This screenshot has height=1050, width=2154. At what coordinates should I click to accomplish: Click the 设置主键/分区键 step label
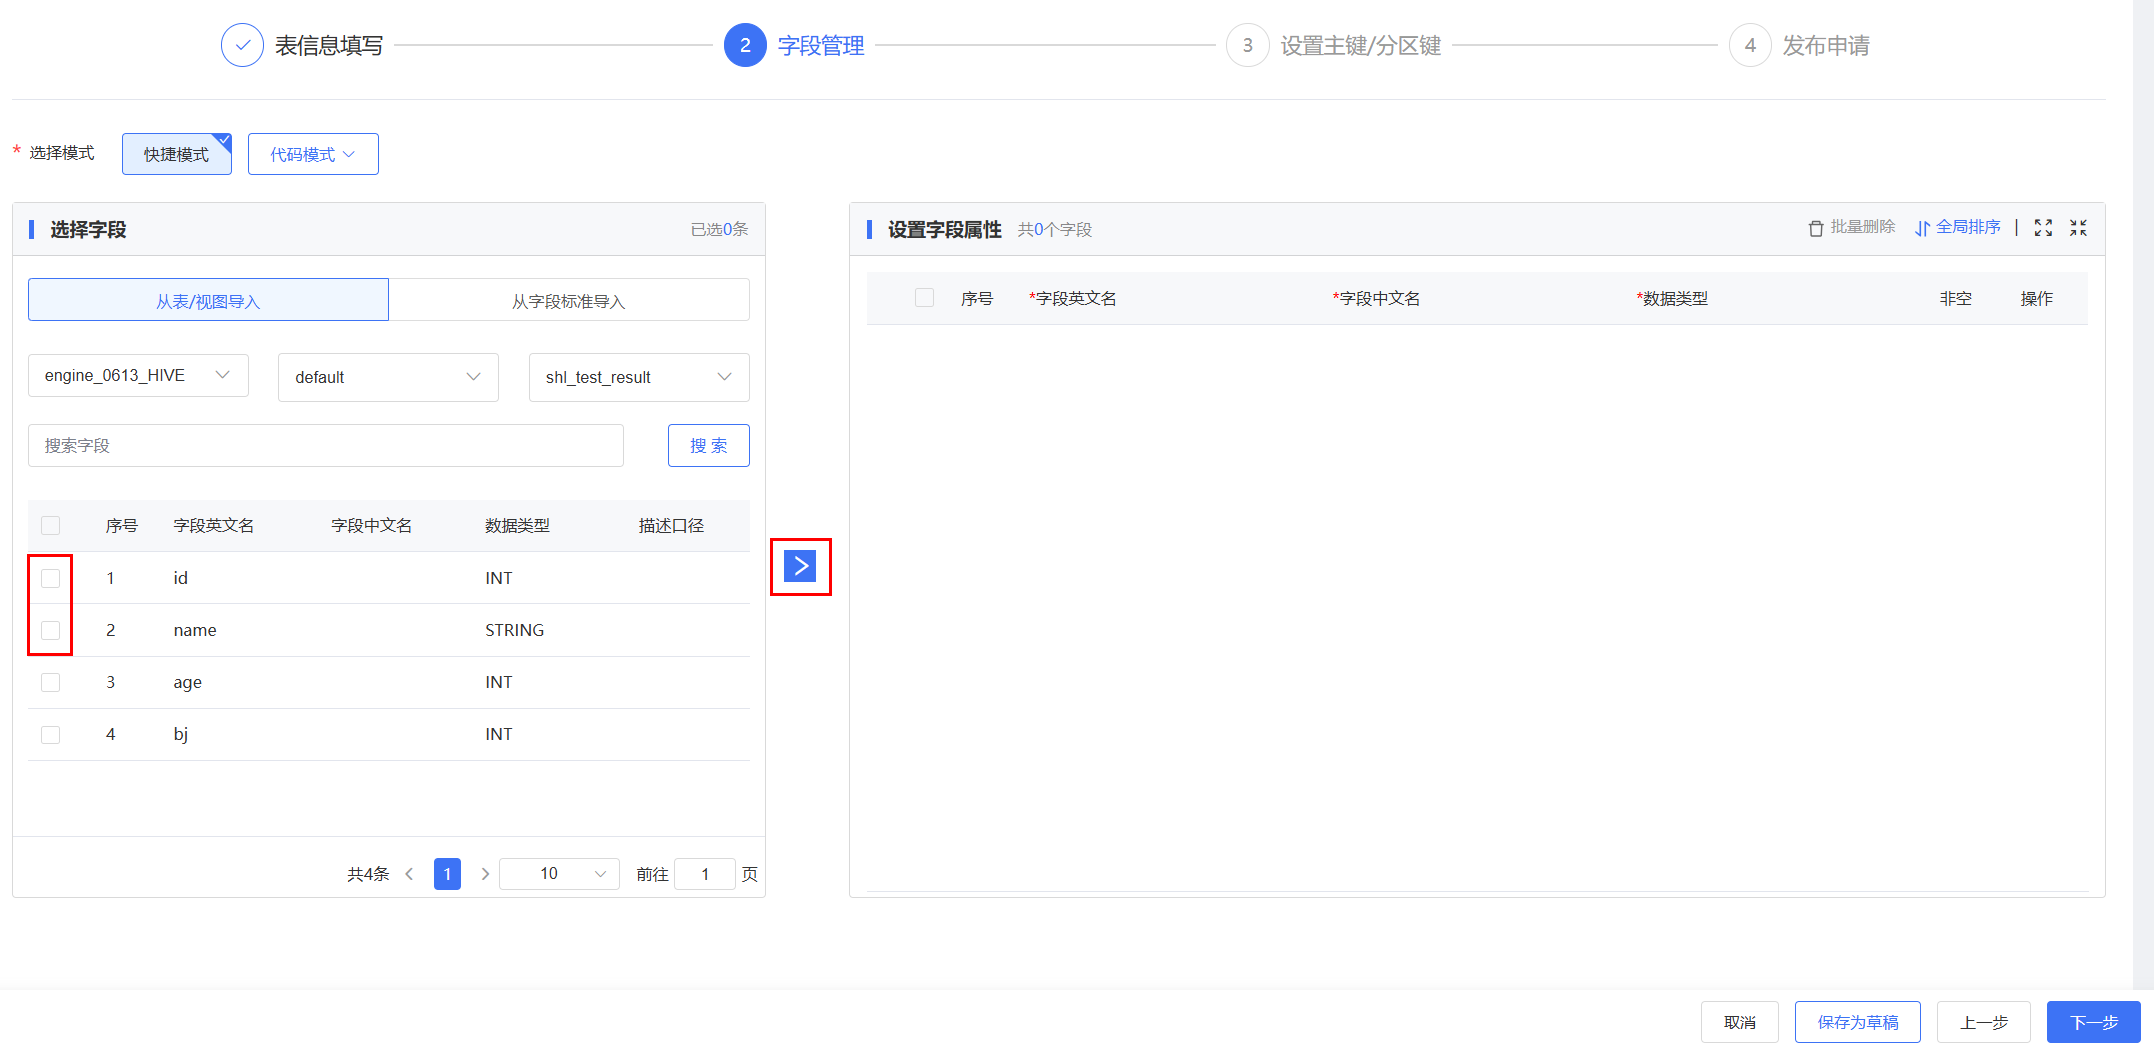coord(1361,46)
